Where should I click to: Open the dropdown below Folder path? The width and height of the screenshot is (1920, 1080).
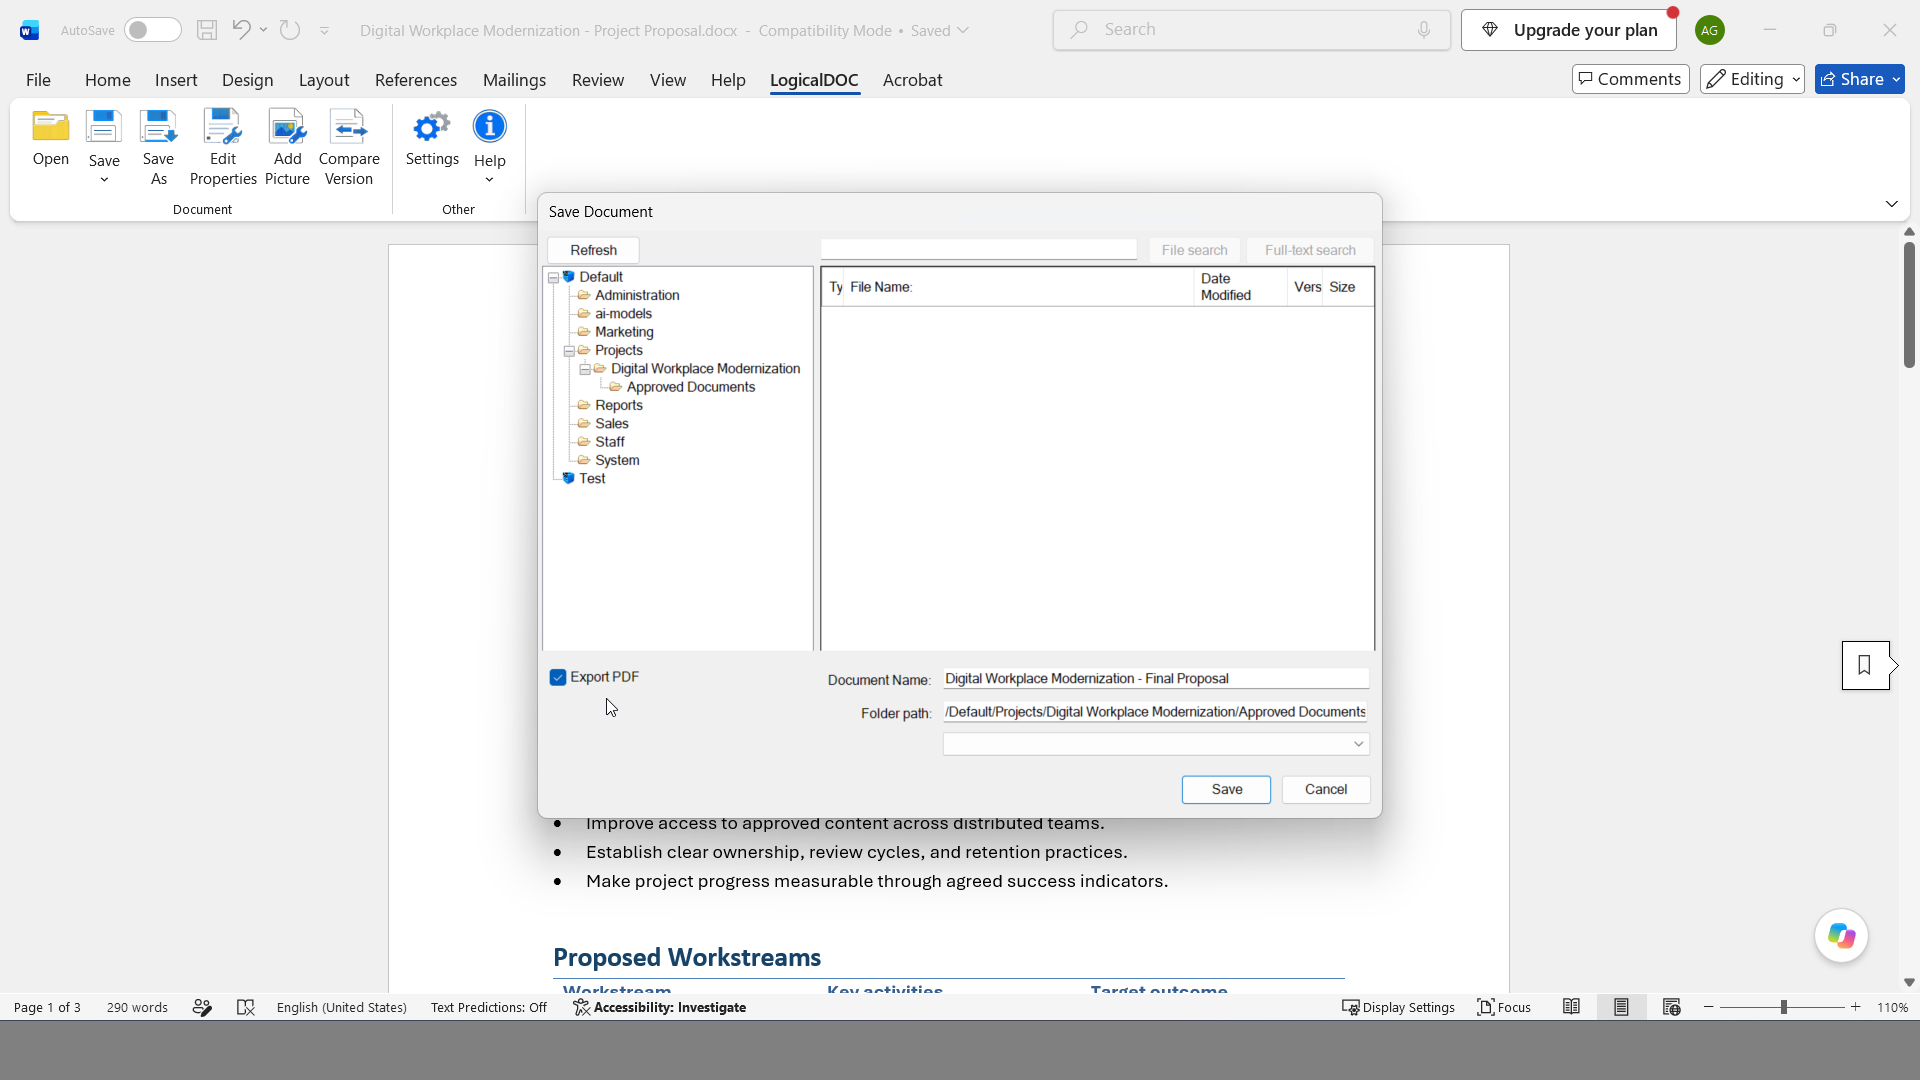[x=1358, y=744]
